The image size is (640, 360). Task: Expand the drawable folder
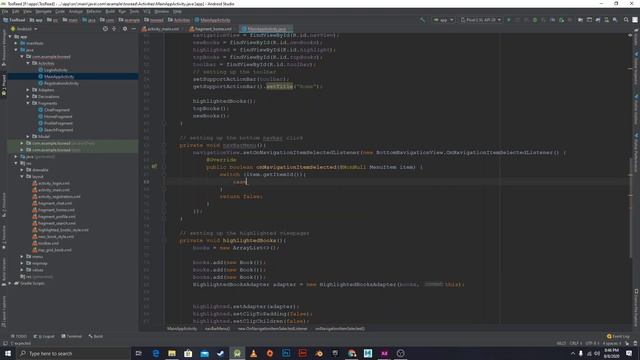(x=22, y=170)
